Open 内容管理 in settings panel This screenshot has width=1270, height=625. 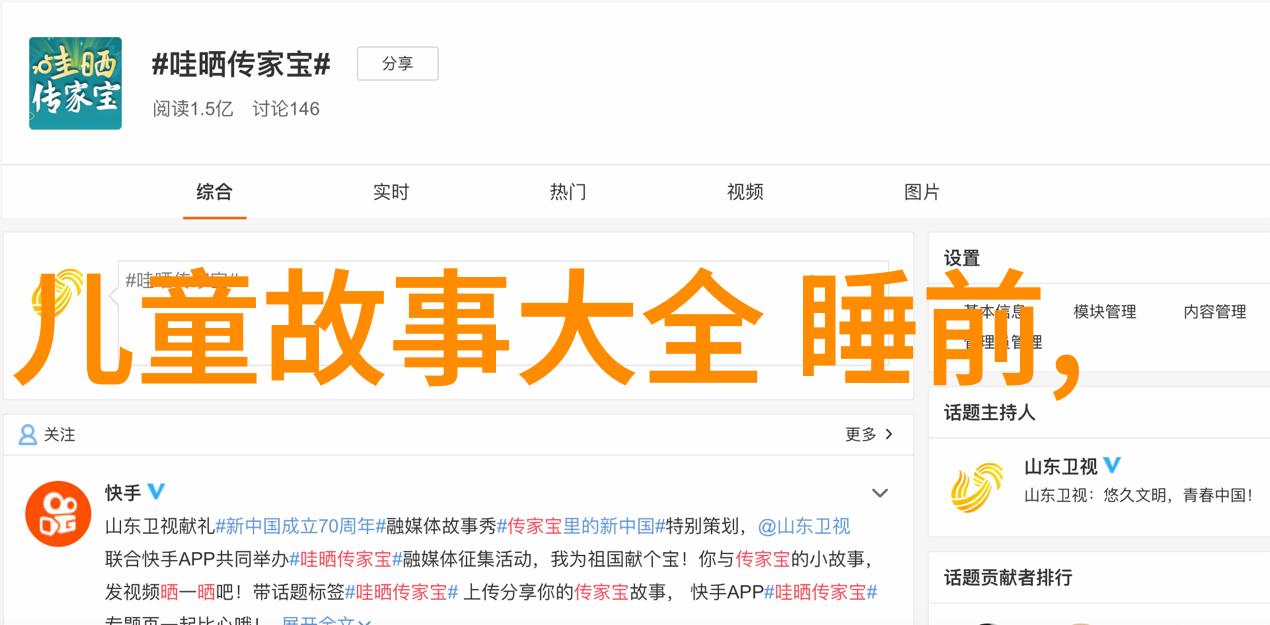[x=1215, y=312]
